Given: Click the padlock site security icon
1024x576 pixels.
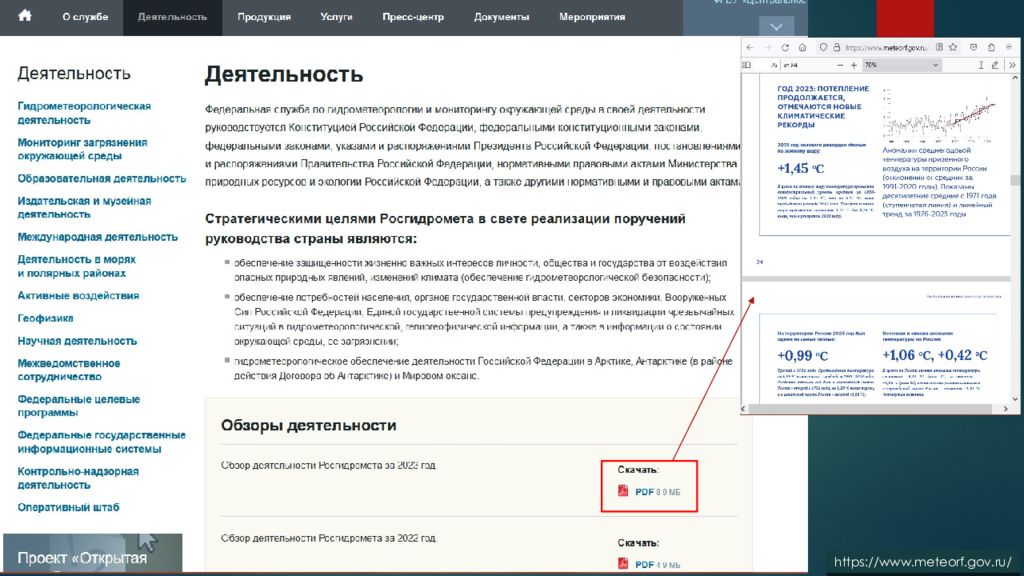Looking at the screenshot, I should pos(836,48).
